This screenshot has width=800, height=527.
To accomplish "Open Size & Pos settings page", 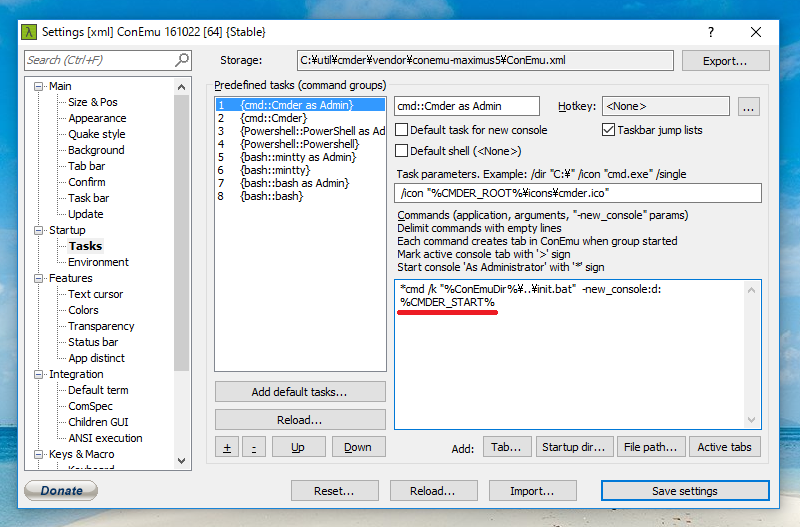I will [93, 102].
